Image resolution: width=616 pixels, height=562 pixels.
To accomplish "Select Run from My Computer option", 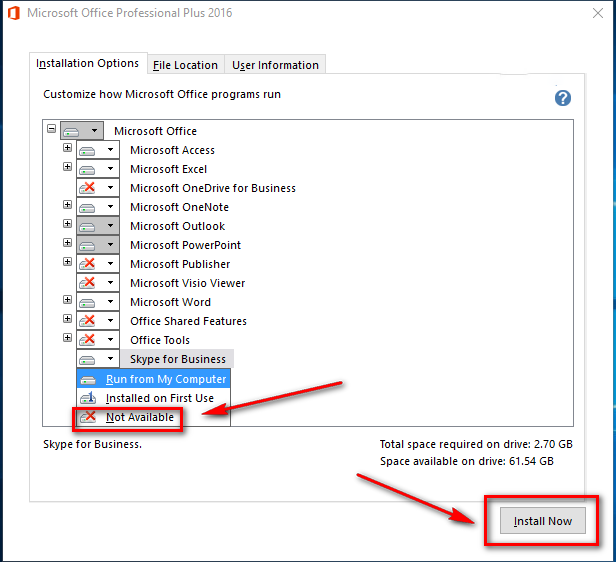I will click(x=166, y=379).
